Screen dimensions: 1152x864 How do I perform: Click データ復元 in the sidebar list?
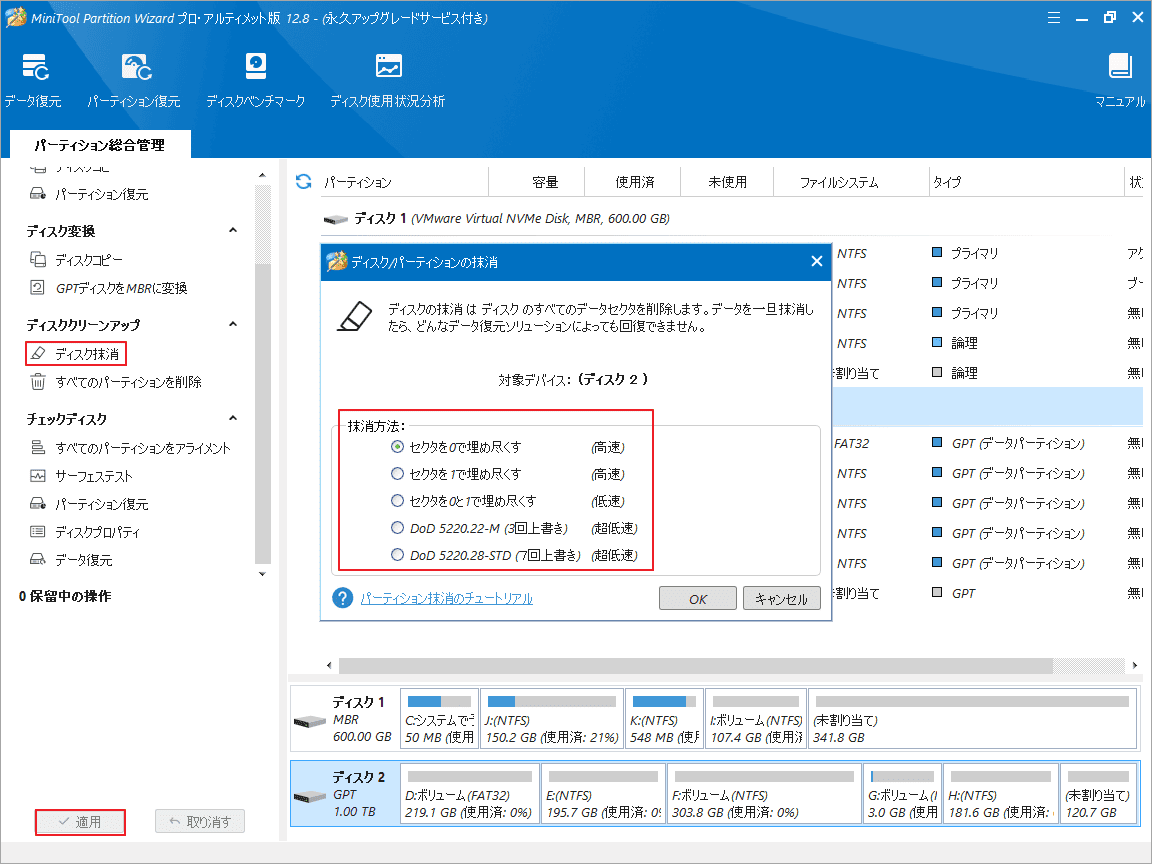pos(71,560)
